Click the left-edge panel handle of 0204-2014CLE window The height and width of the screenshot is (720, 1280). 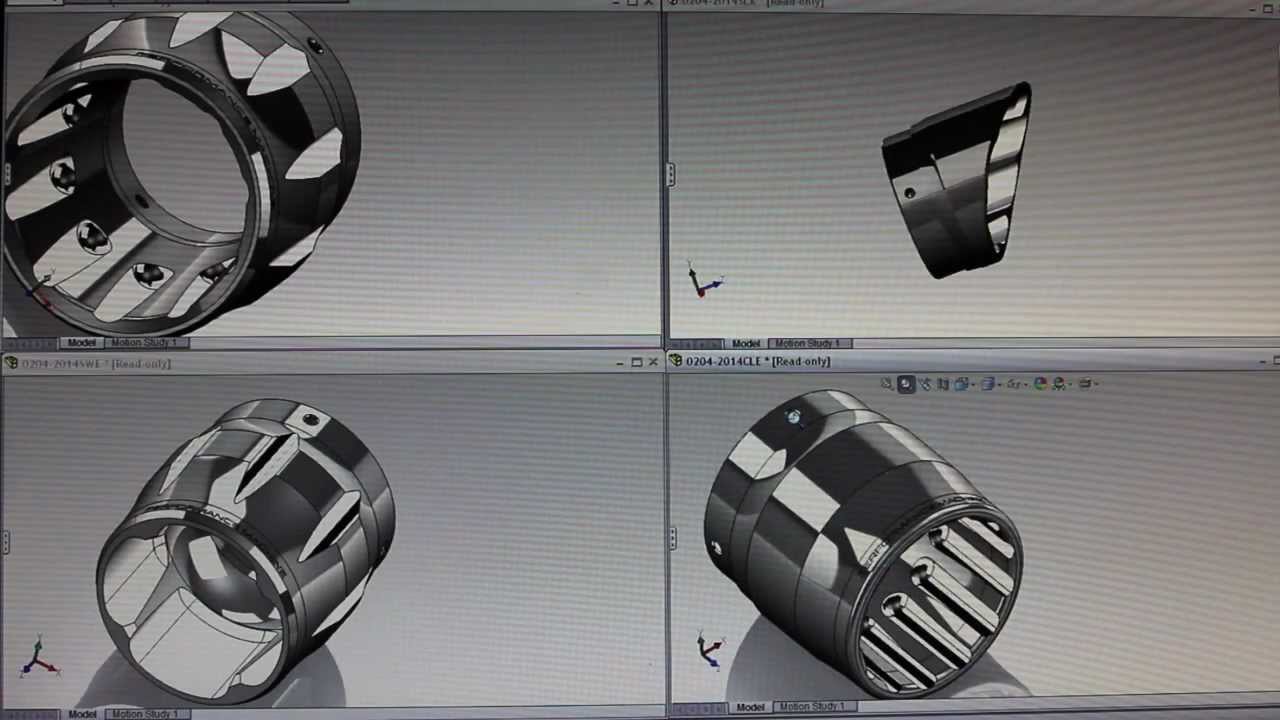pos(672,538)
